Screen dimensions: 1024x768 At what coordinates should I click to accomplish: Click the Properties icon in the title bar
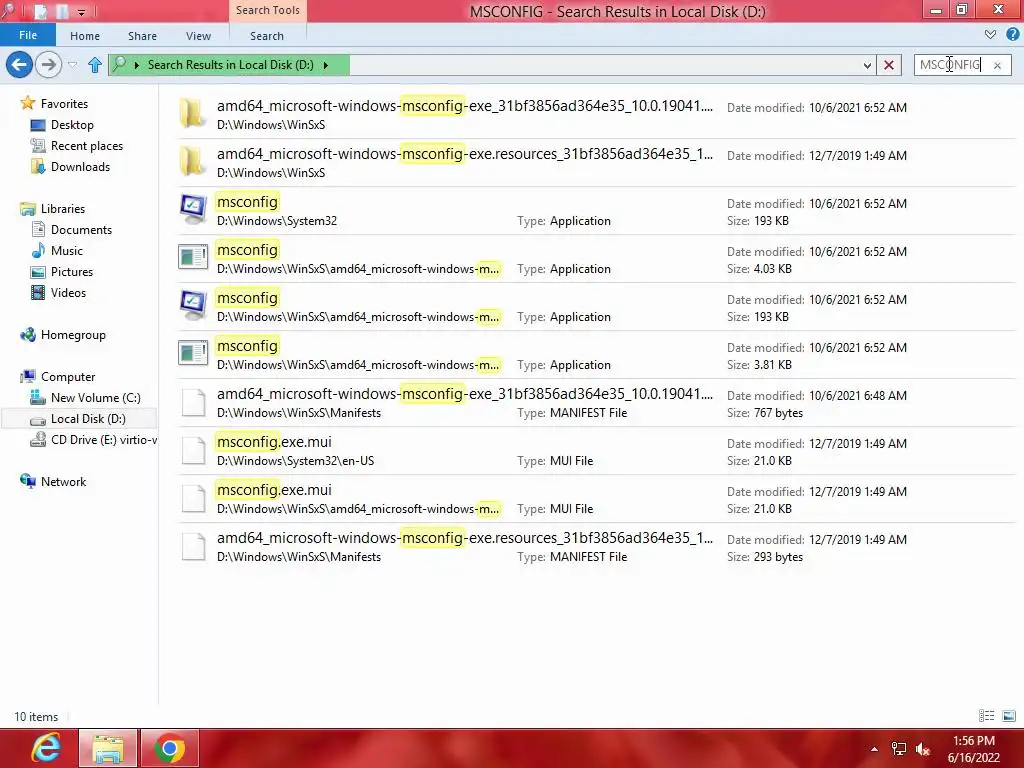[x=40, y=11]
